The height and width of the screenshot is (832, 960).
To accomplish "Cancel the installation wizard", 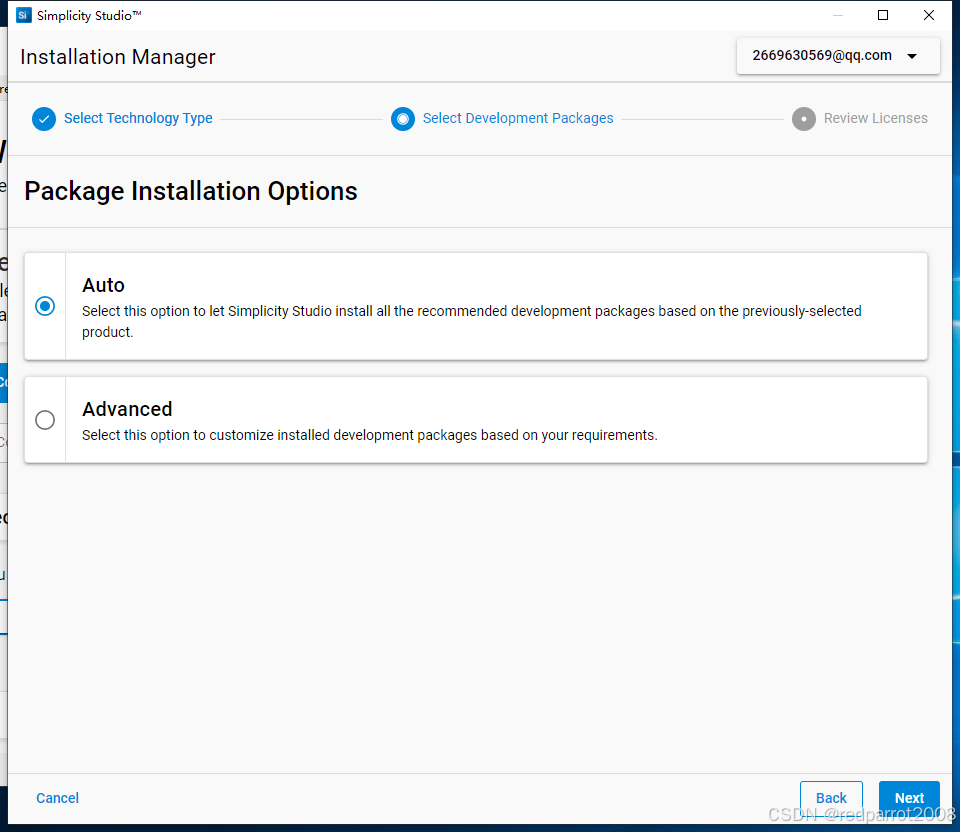I will 58,798.
